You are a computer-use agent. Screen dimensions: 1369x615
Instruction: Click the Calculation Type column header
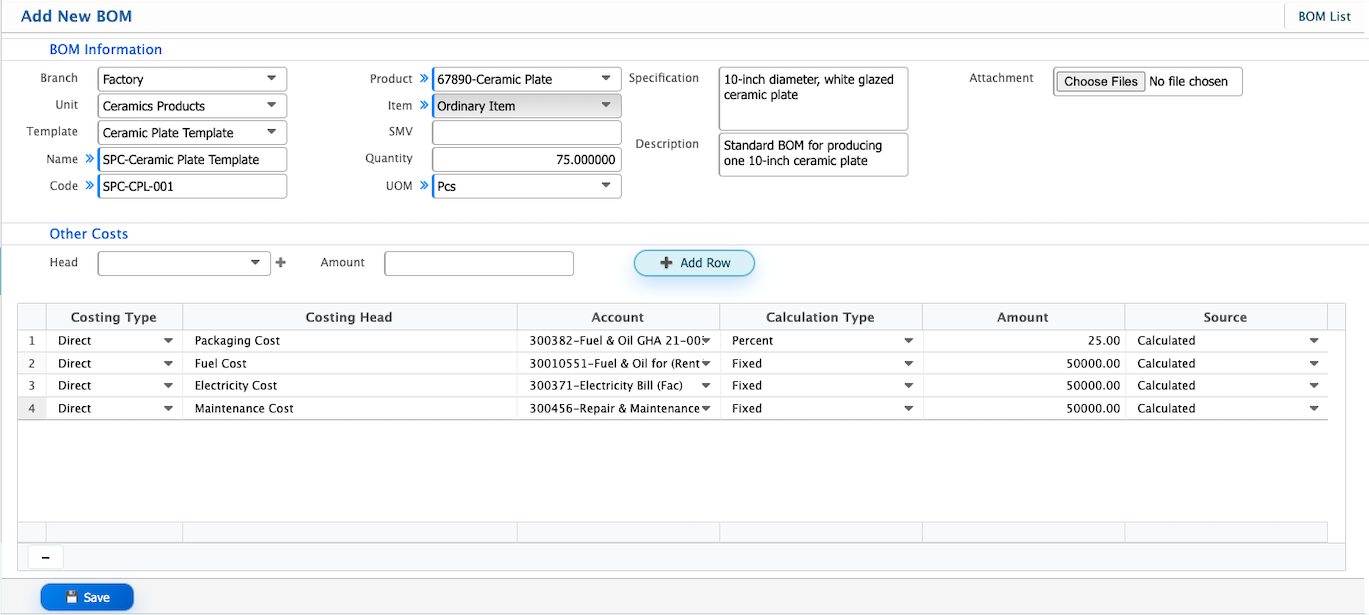[x=820, y=317]
